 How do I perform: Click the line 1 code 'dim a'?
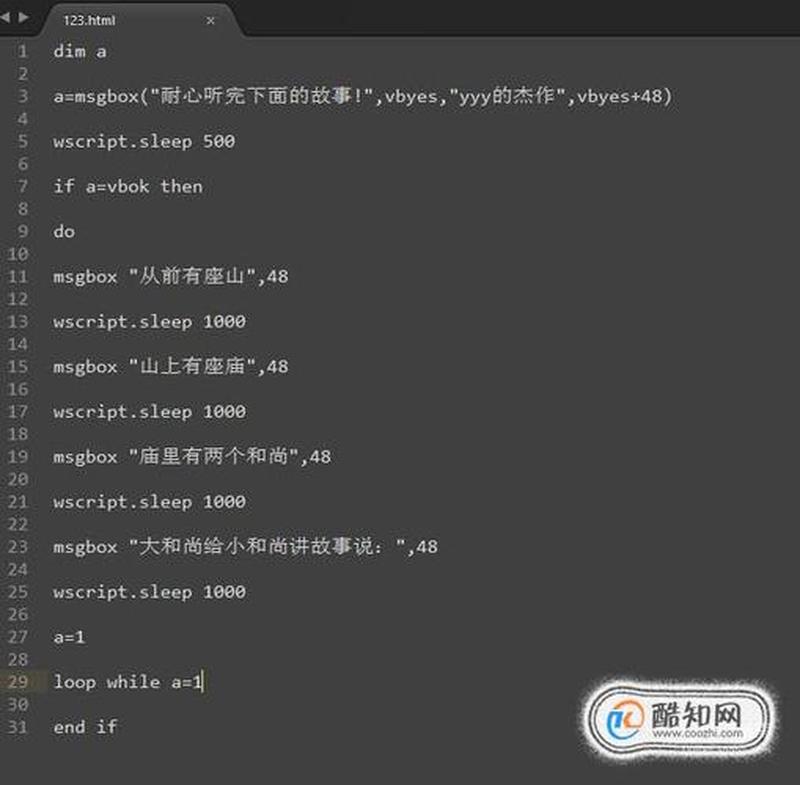(x=80, y=52)
